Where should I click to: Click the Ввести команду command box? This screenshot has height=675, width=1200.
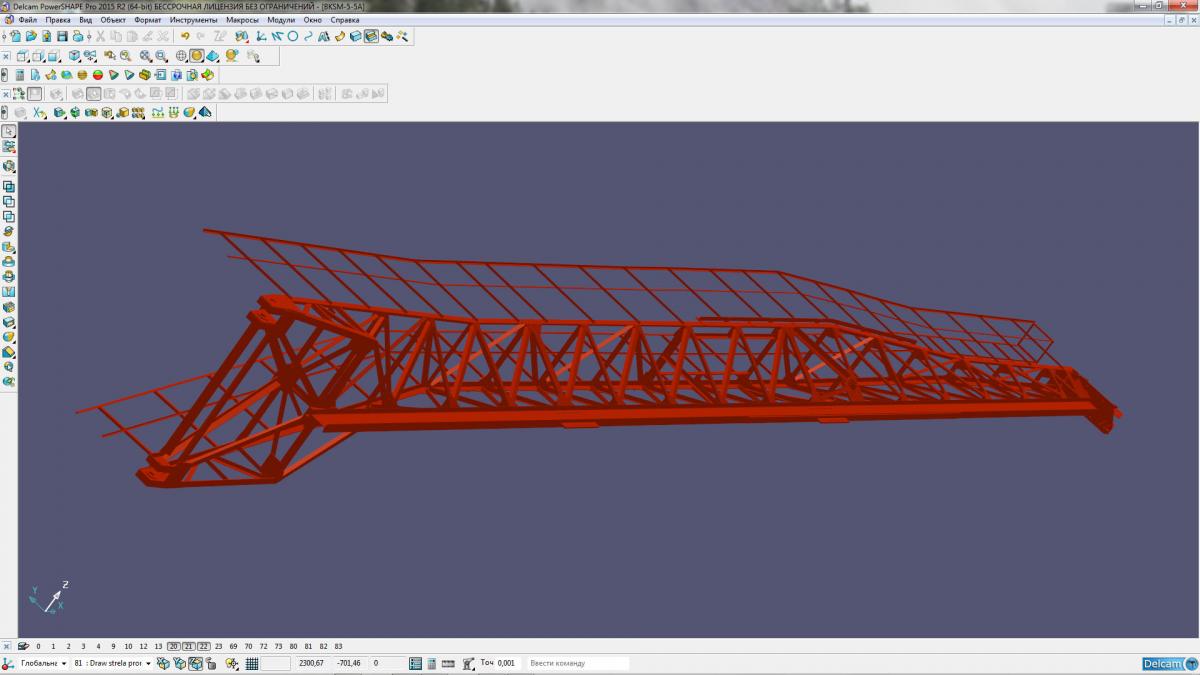pos(578,663)
